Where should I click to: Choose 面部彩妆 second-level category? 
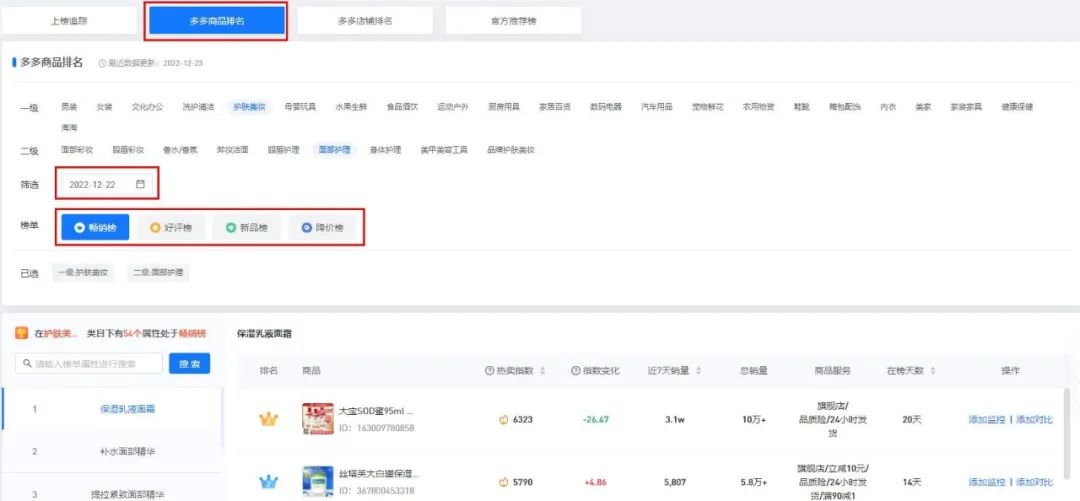[77, 150]
